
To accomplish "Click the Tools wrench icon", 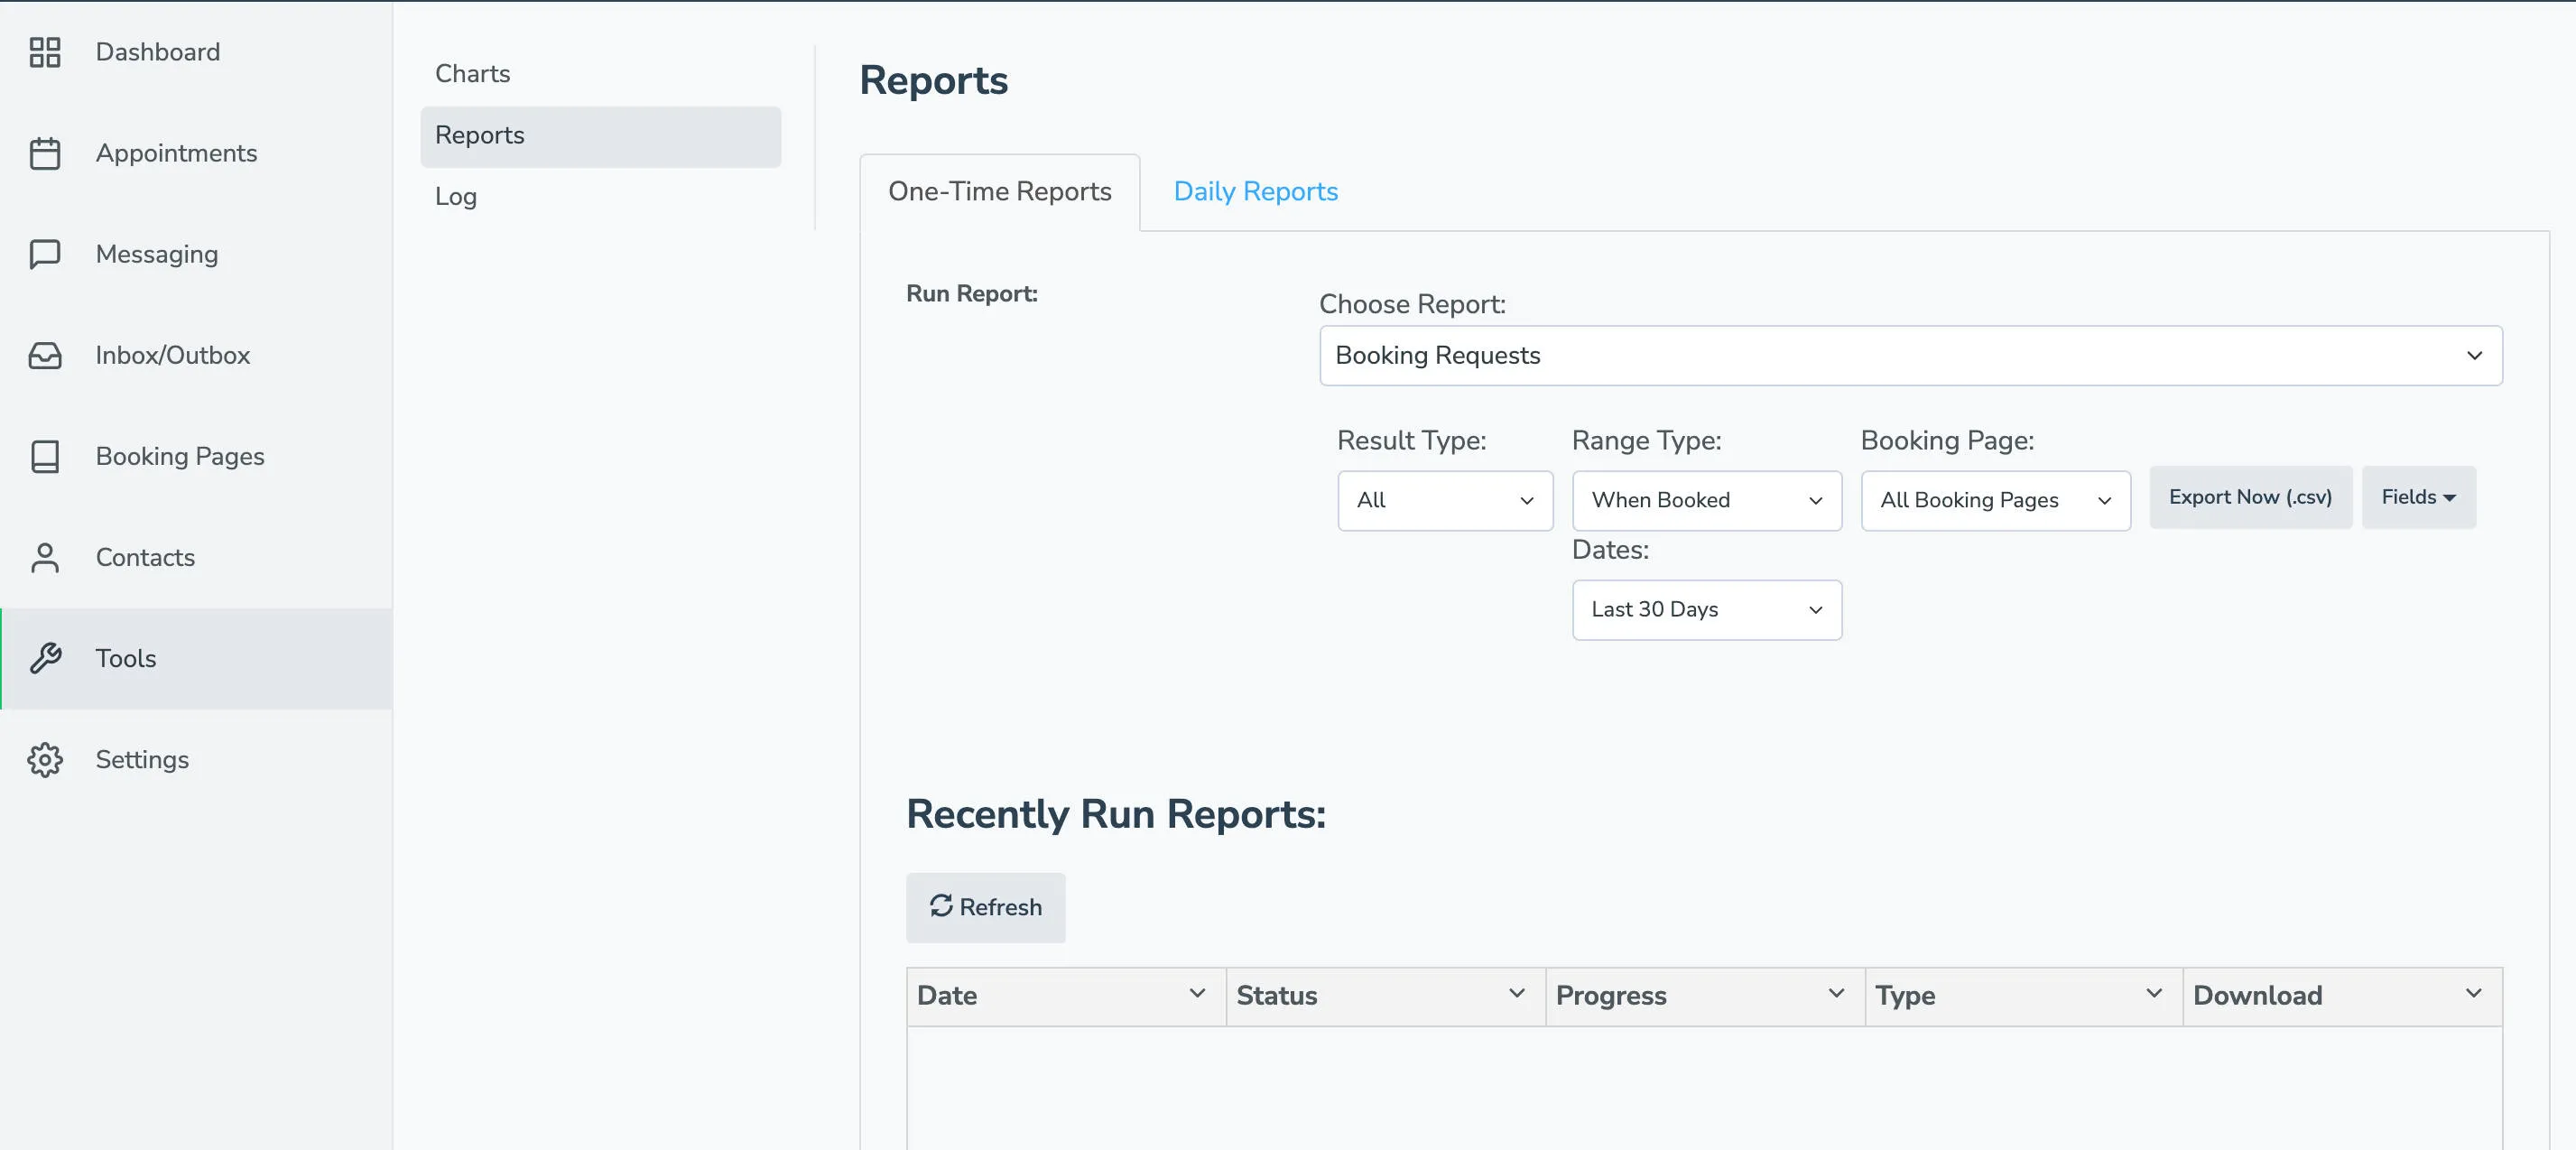I will coord(45,658).
